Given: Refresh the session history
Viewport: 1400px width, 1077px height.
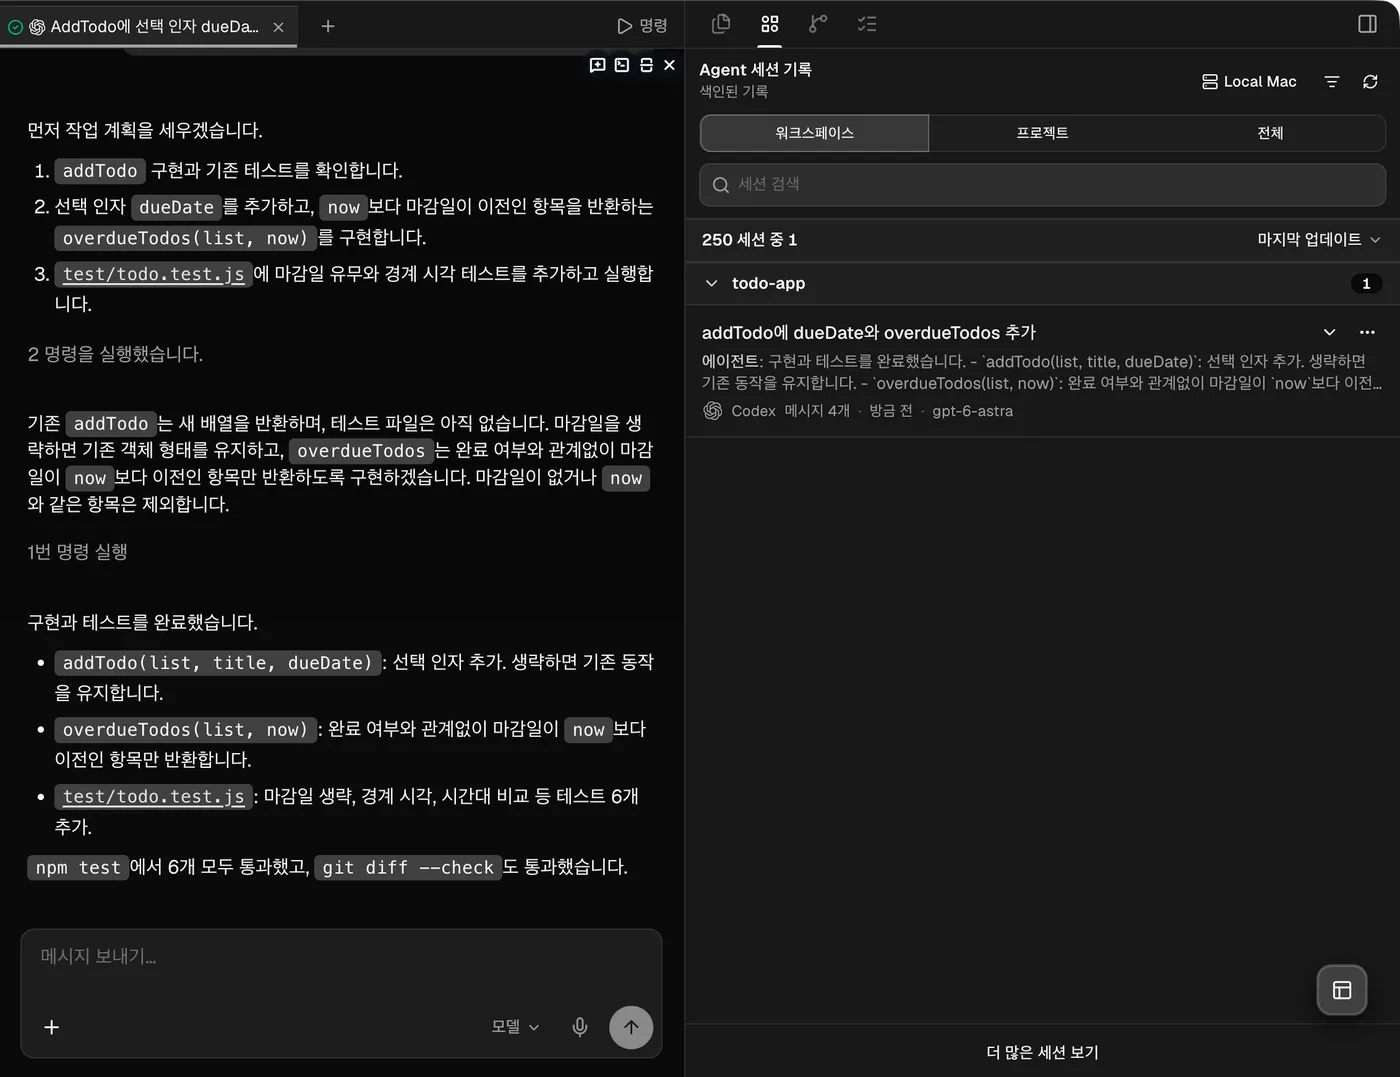Looking at the screenshot, I should click(1370, 82).
